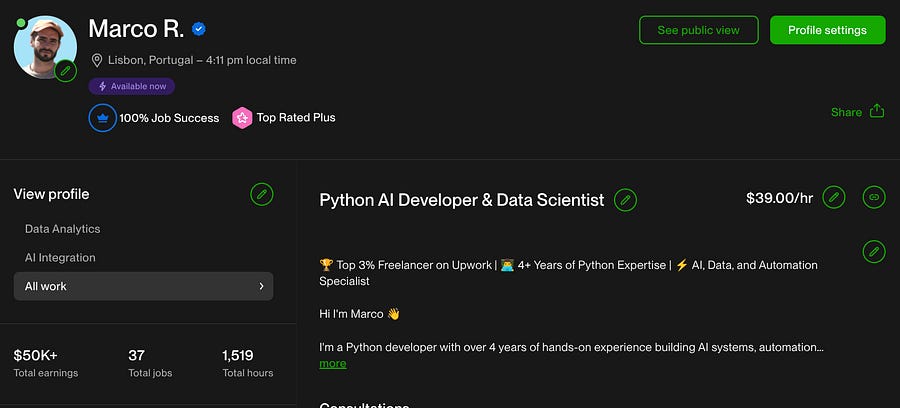Click the Top Rated Plus pink badge

tap(242, 118)
